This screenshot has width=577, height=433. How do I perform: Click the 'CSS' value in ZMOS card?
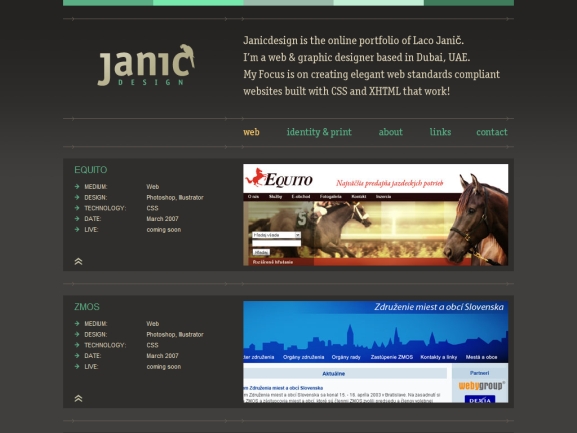pyautogui.click(x=152, y=345)
